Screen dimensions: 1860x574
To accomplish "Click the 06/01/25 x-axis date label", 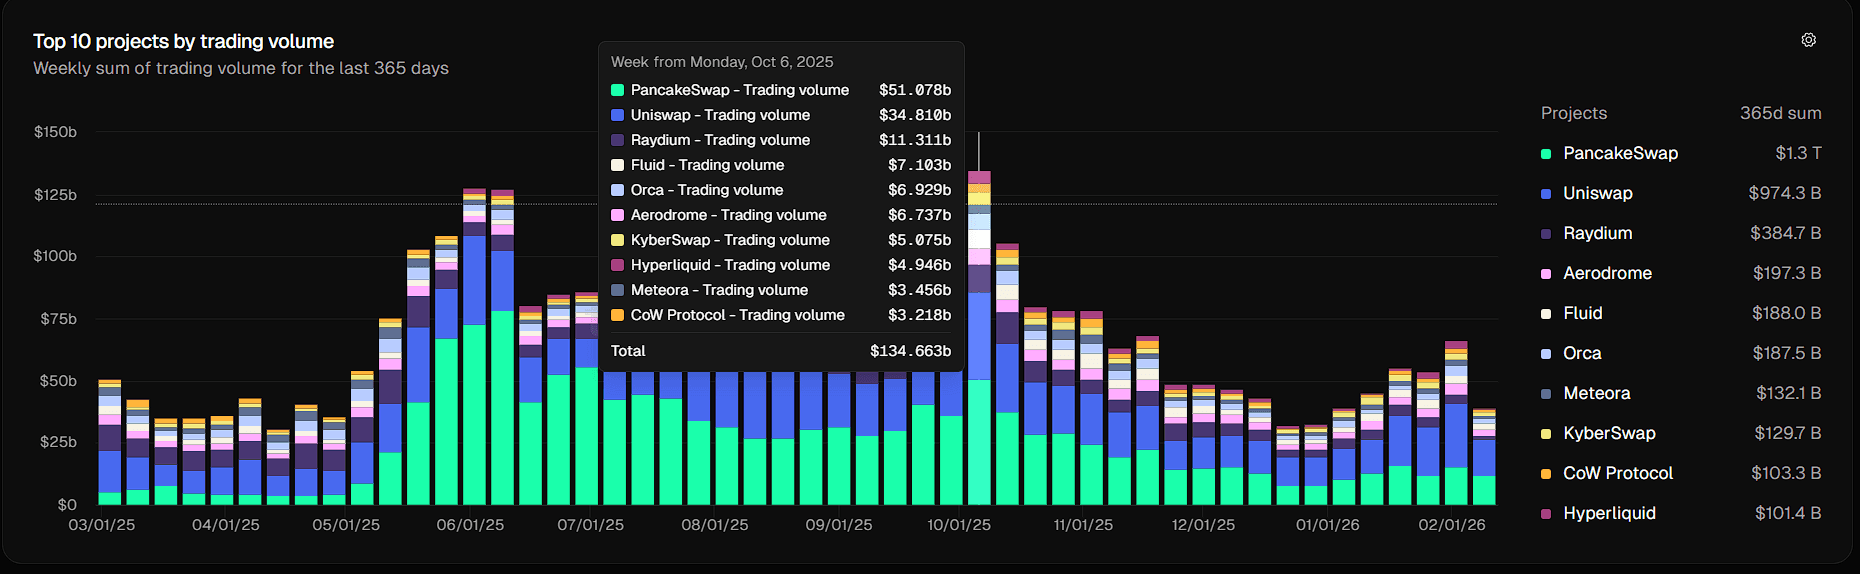I will [470, 525].
